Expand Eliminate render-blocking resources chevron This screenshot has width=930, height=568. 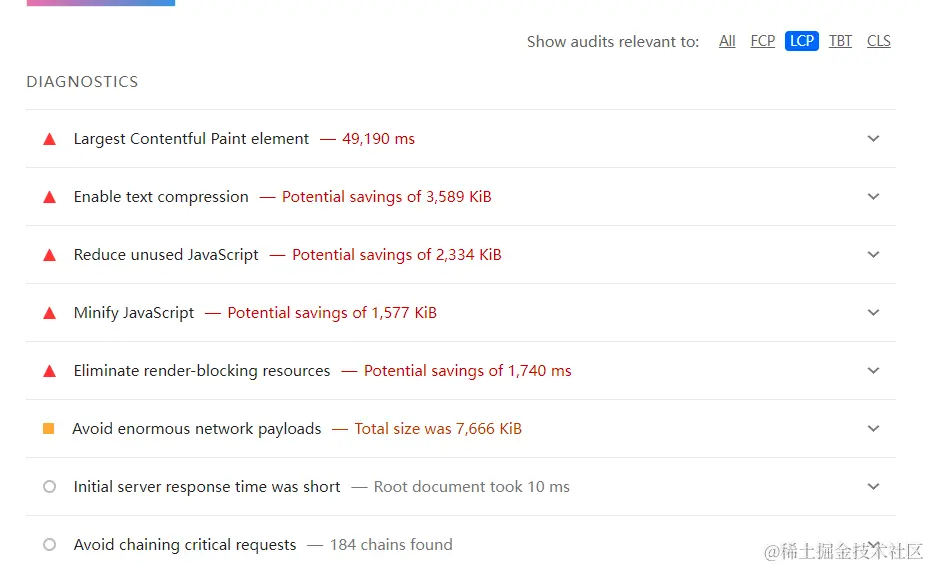point(873,371)
